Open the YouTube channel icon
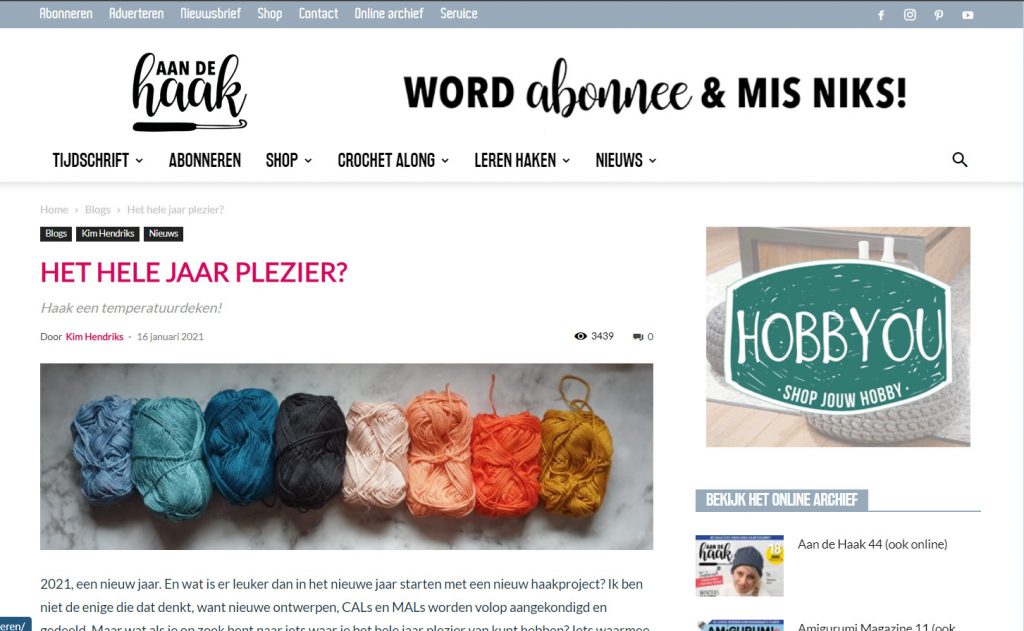The width and height of the screenshot is (1024, 631). (x=968, y=14)
